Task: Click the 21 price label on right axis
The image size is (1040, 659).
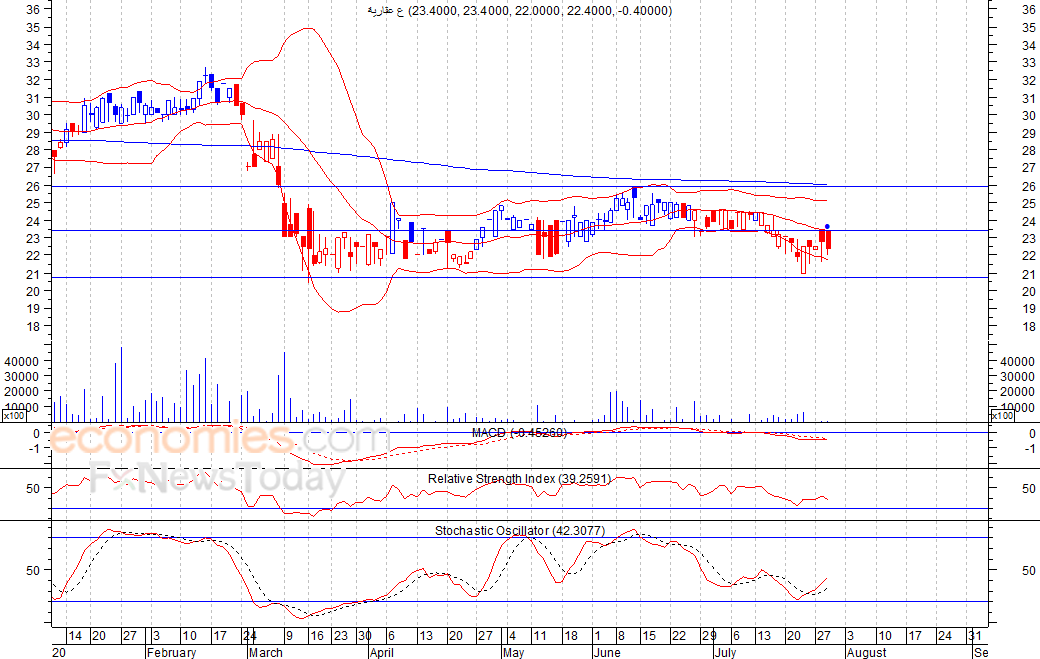Action: (1029, 274)
